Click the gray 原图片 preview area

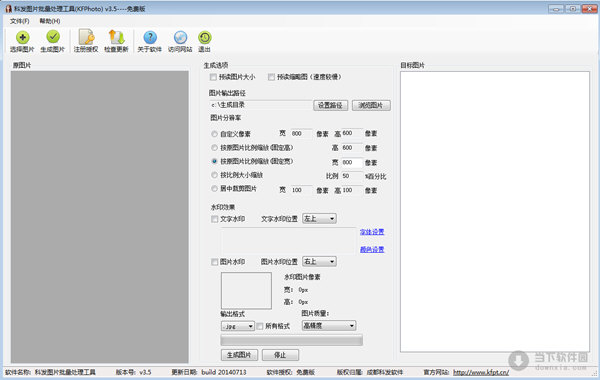[x=99, y=217]
